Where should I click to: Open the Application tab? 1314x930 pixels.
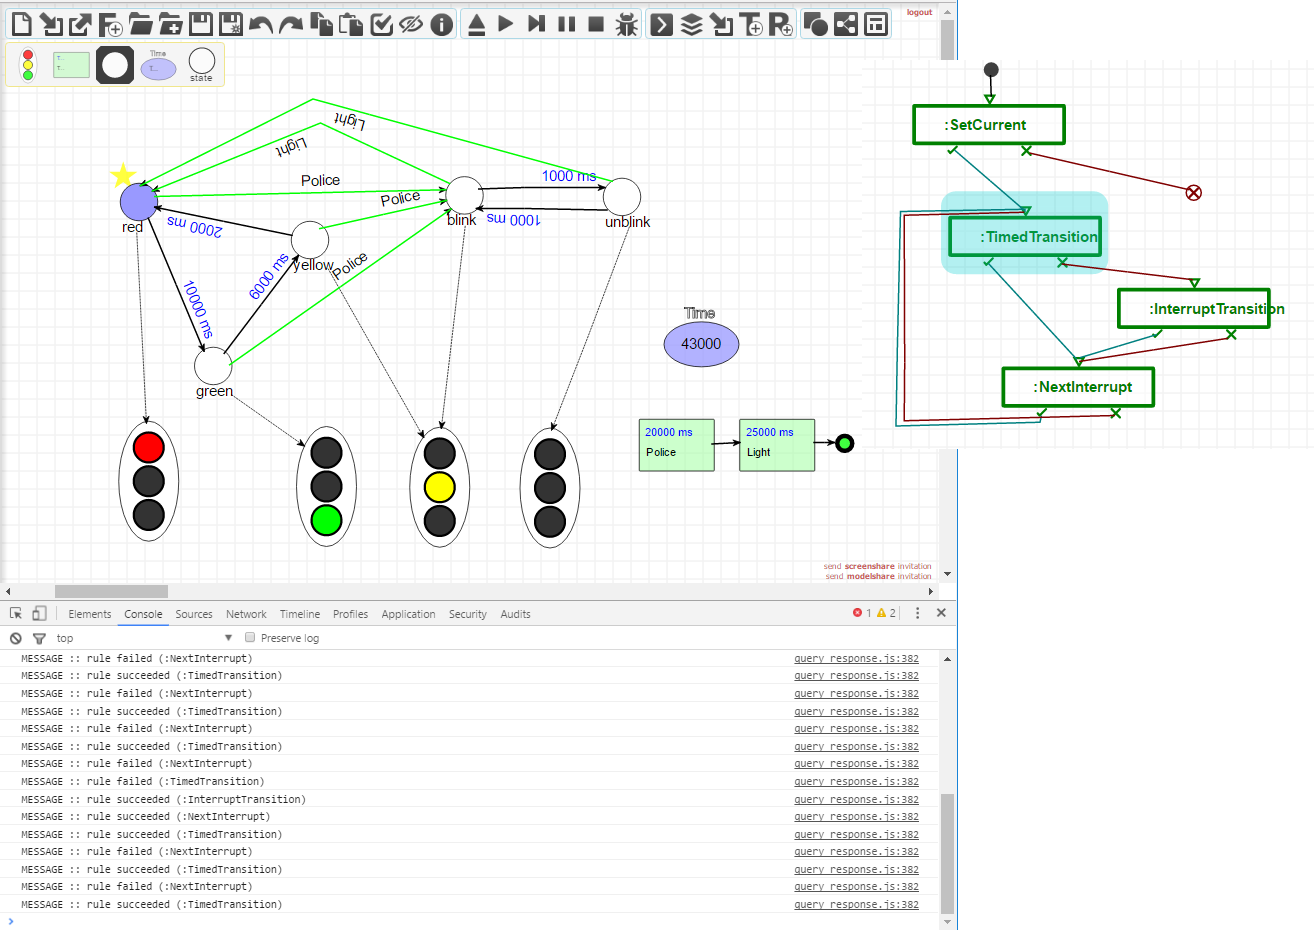pyautogui.click(x=408, y=614)
